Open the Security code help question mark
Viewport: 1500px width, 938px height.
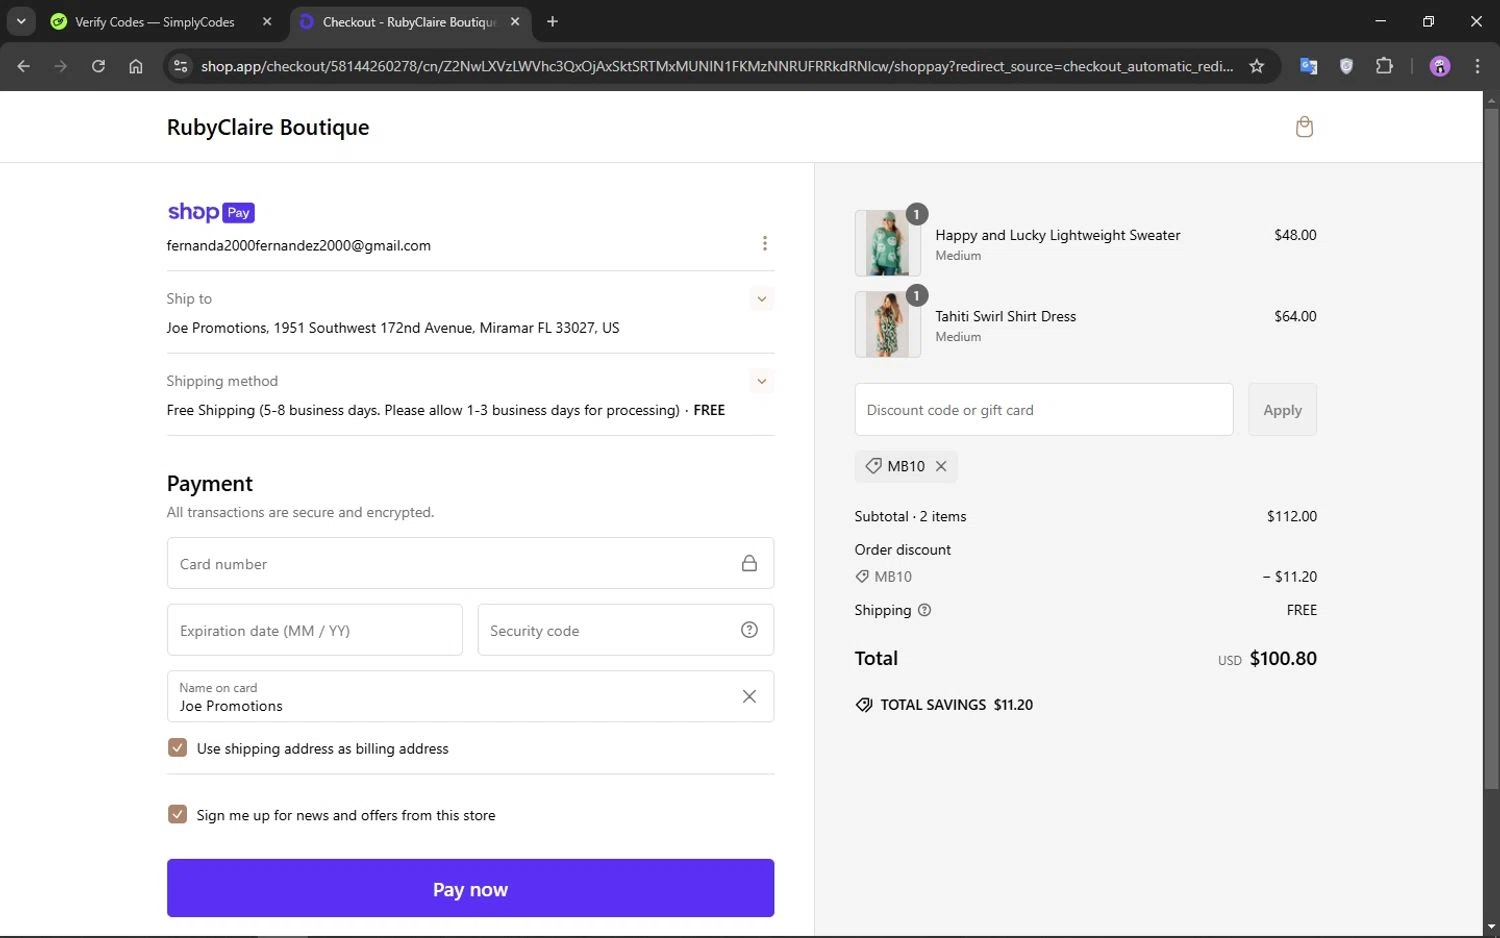pyautogui.click(x=749, y=629)
